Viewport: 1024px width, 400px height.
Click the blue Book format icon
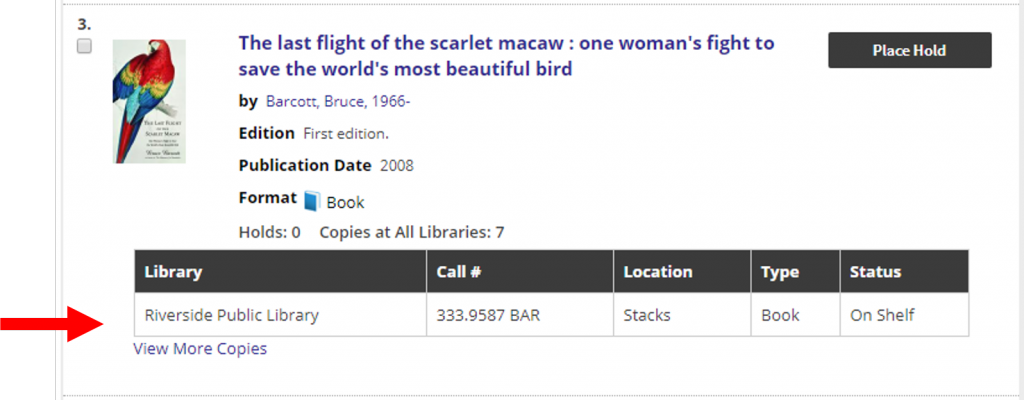312,201
